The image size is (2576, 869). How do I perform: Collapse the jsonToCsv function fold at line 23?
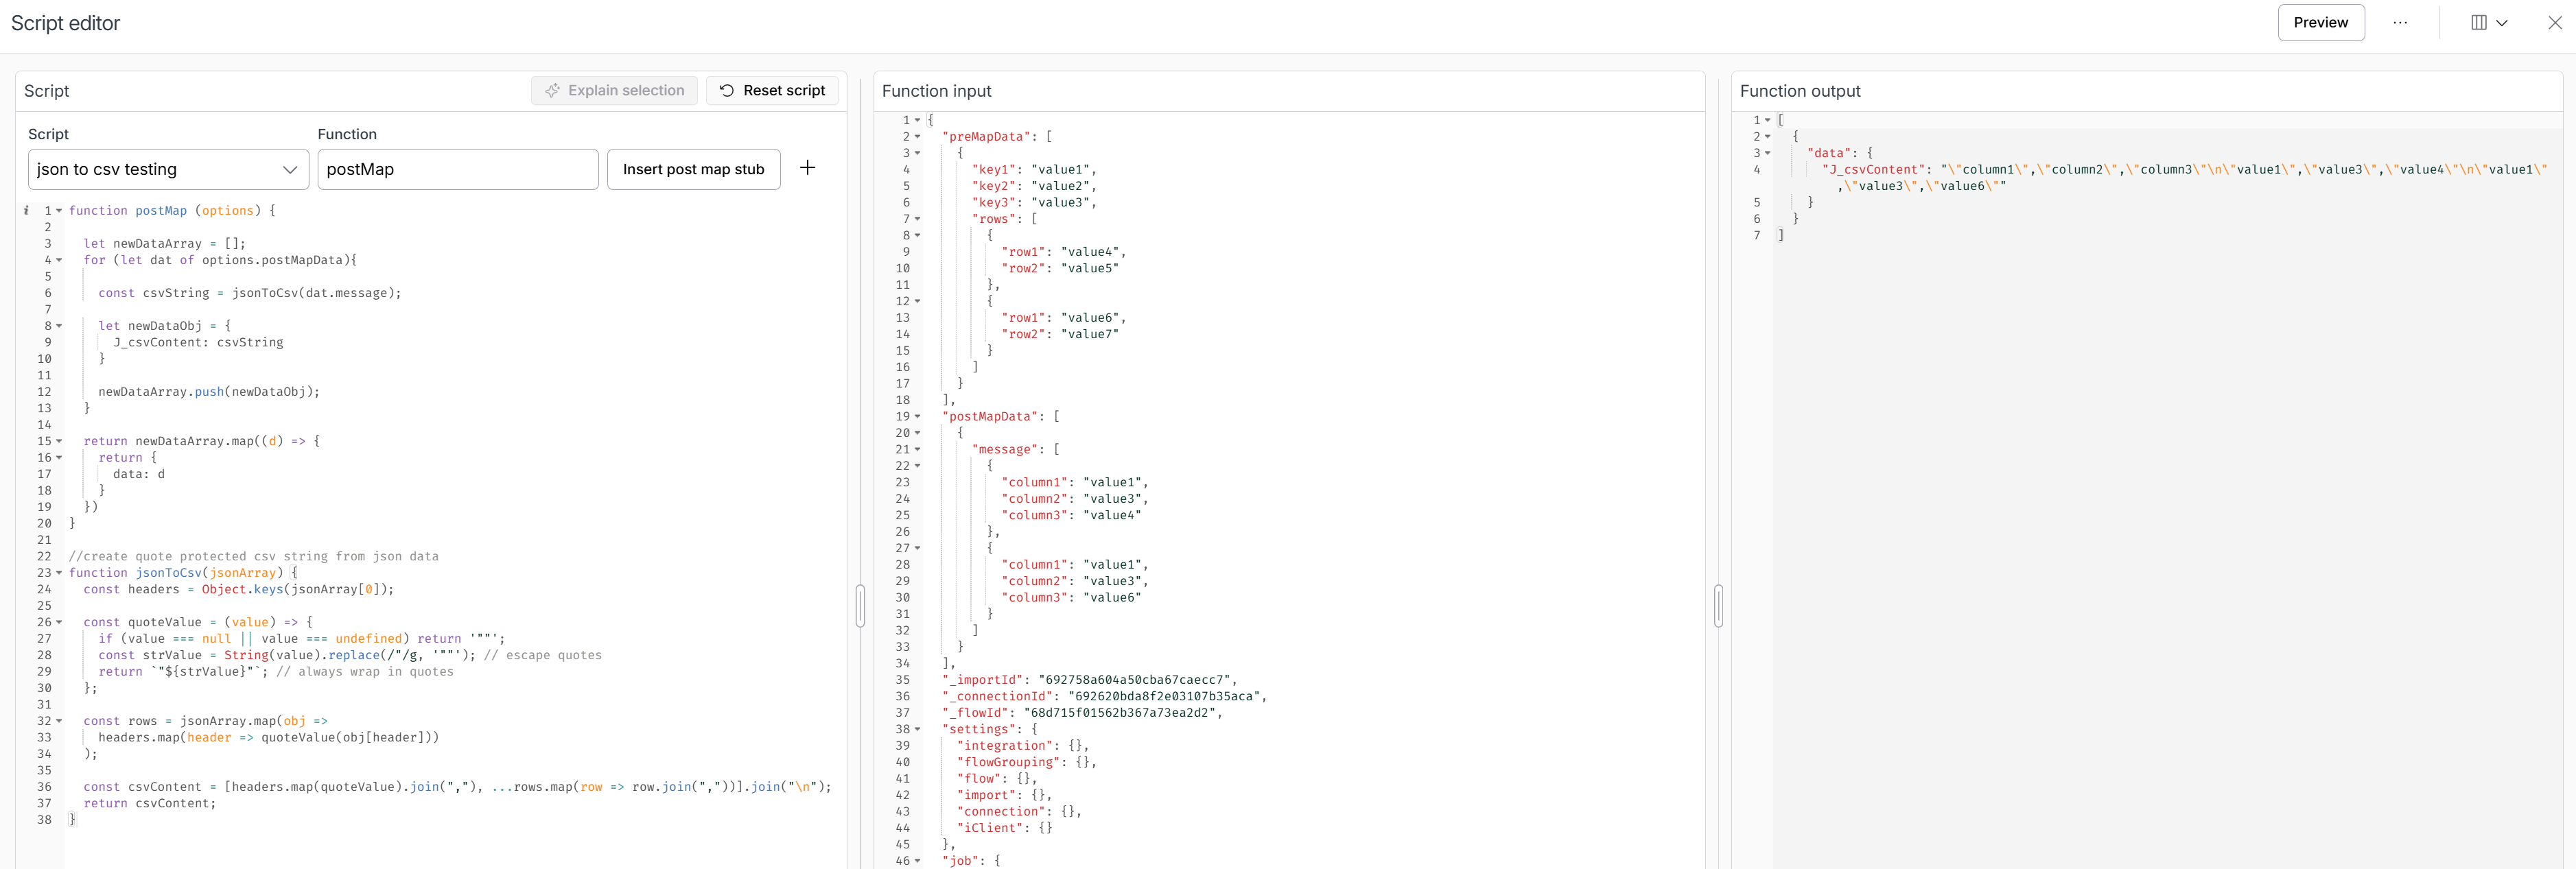pyautogui.click(x=59, y=573)
